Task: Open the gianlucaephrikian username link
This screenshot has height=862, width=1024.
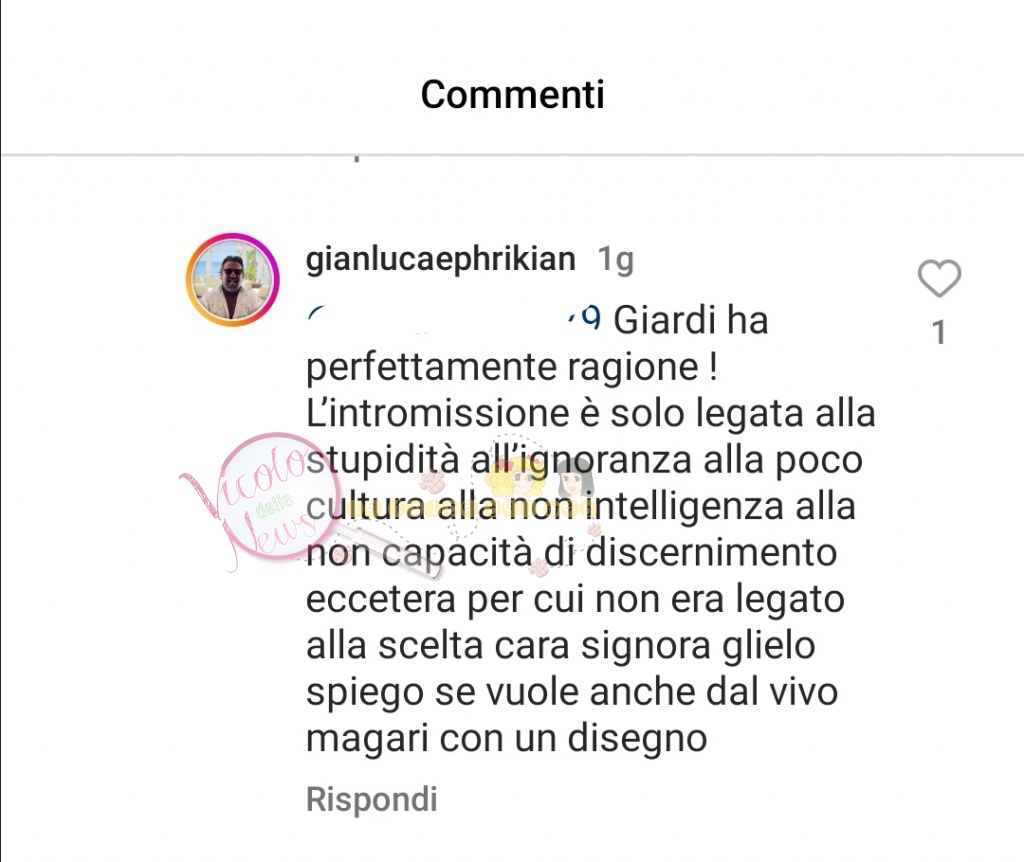Action: coord(441,259)
